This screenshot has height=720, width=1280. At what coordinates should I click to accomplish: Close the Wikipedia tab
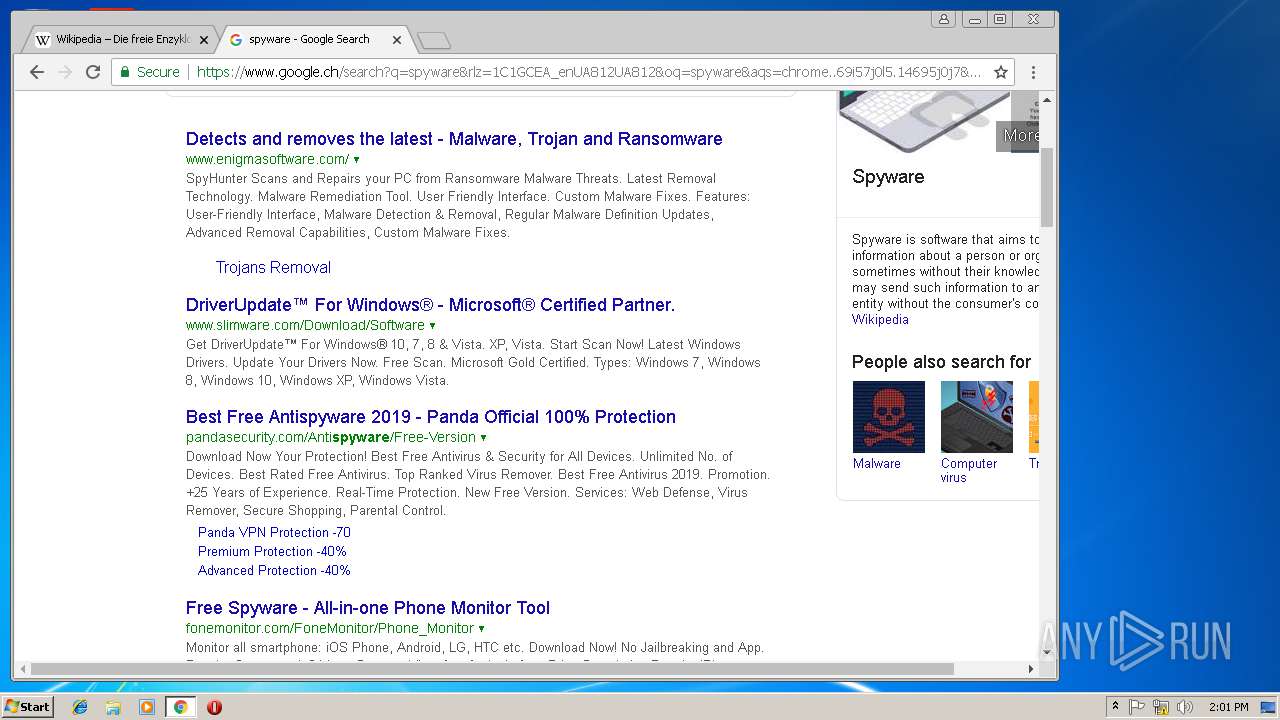pyautogui.click(x=204, y=40)
